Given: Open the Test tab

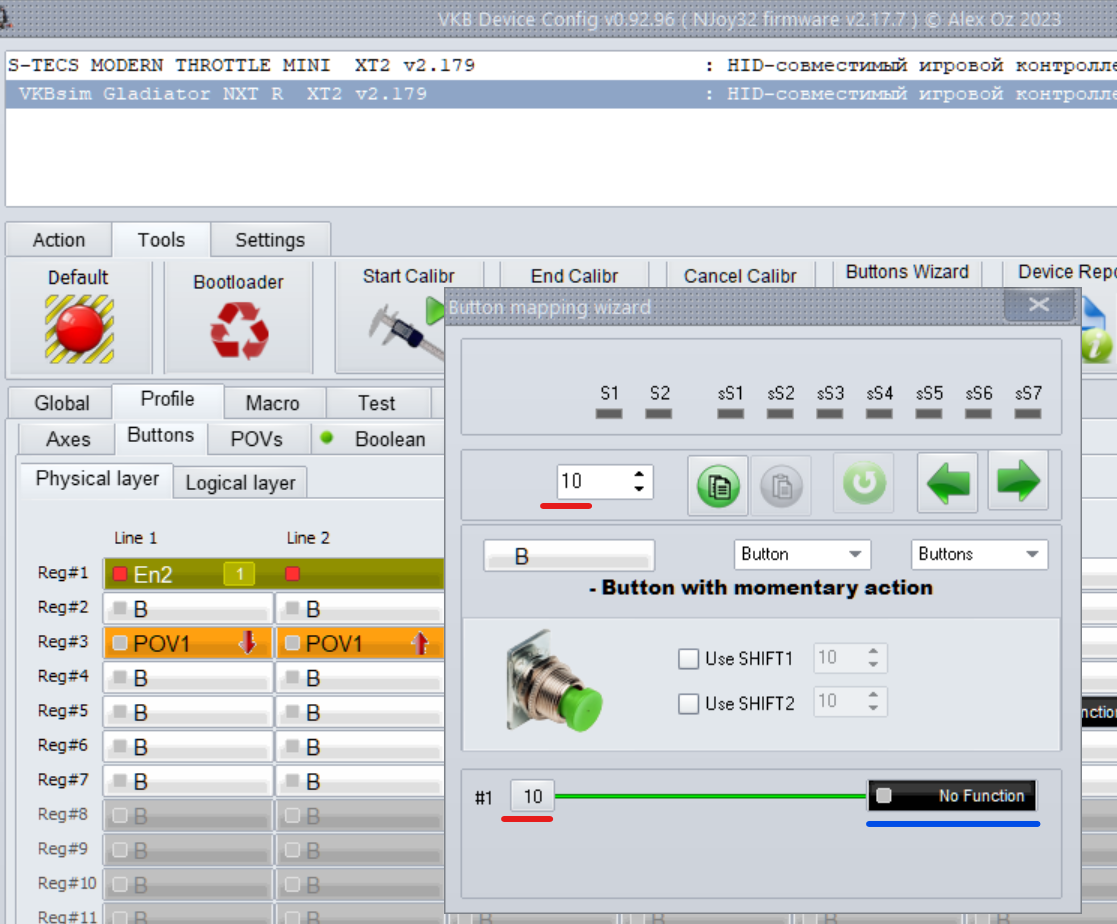Looking at the screenshot, I should pos(376,403).
